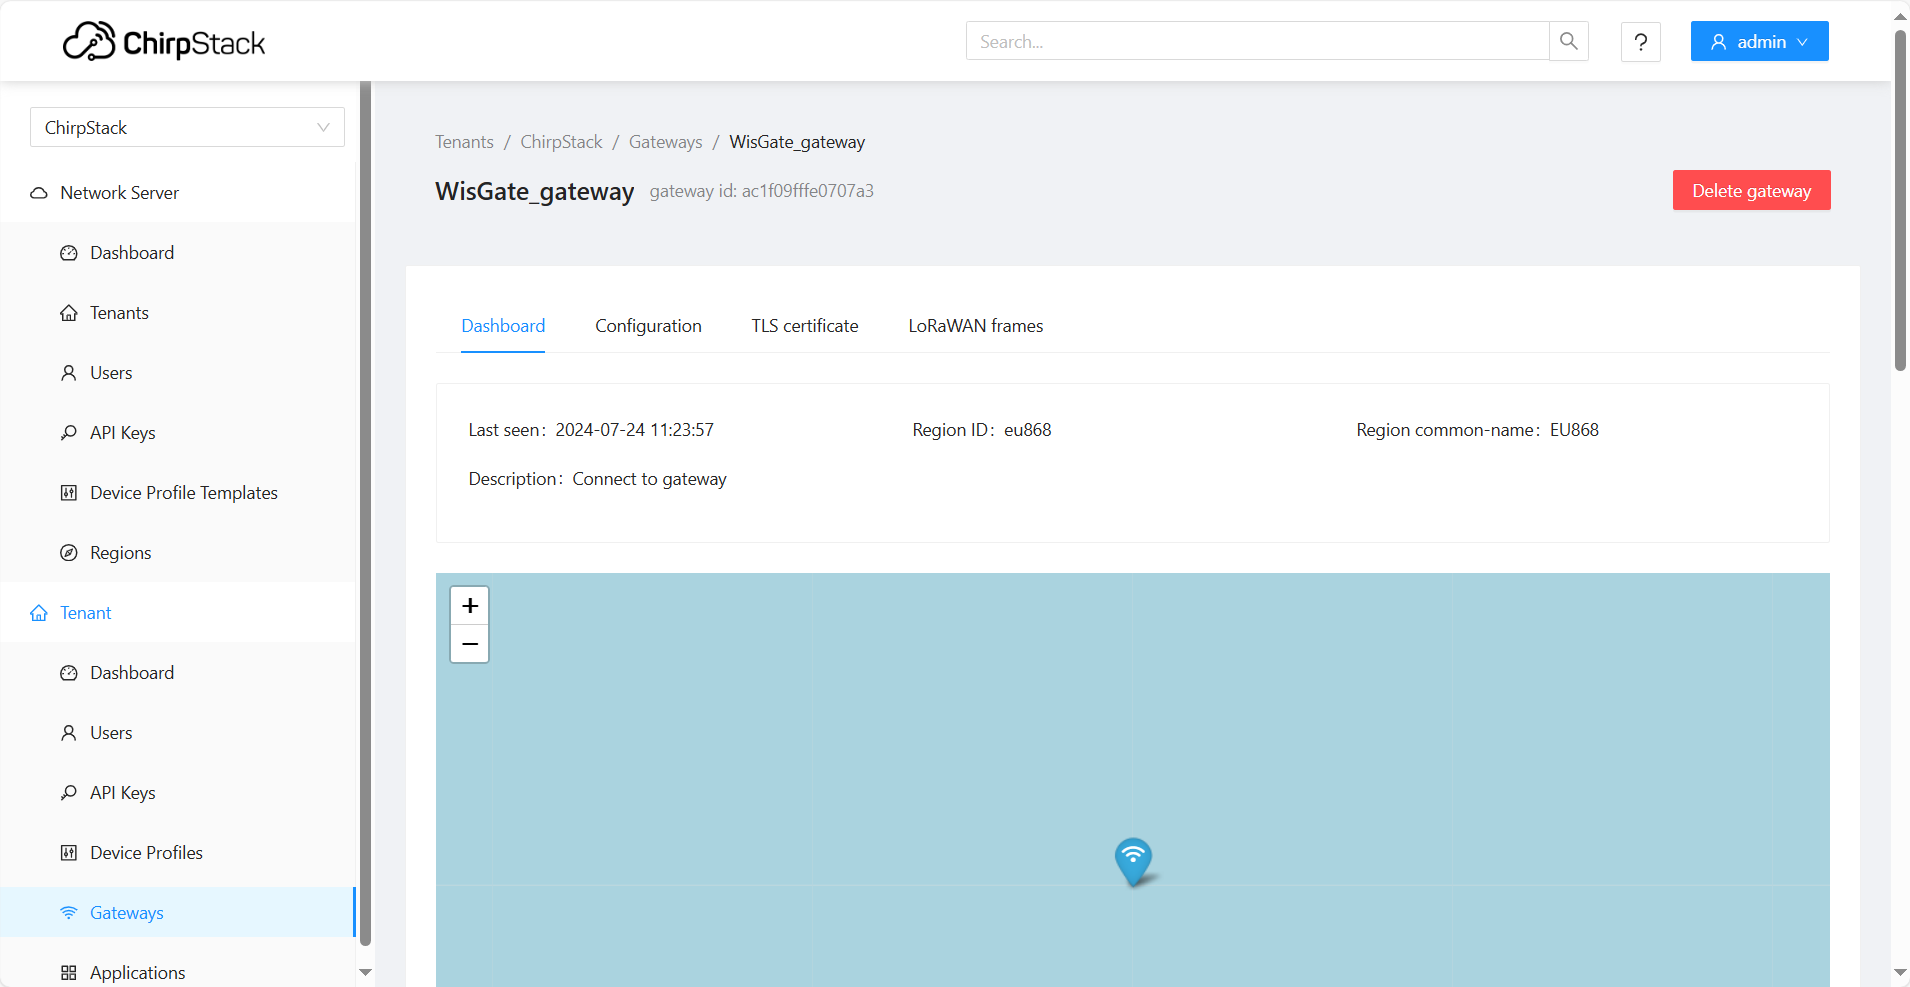This screenshot has height=987, width=1910.
Task: Click the Tenant Users person icon
Action: click(x=69, y=733)
